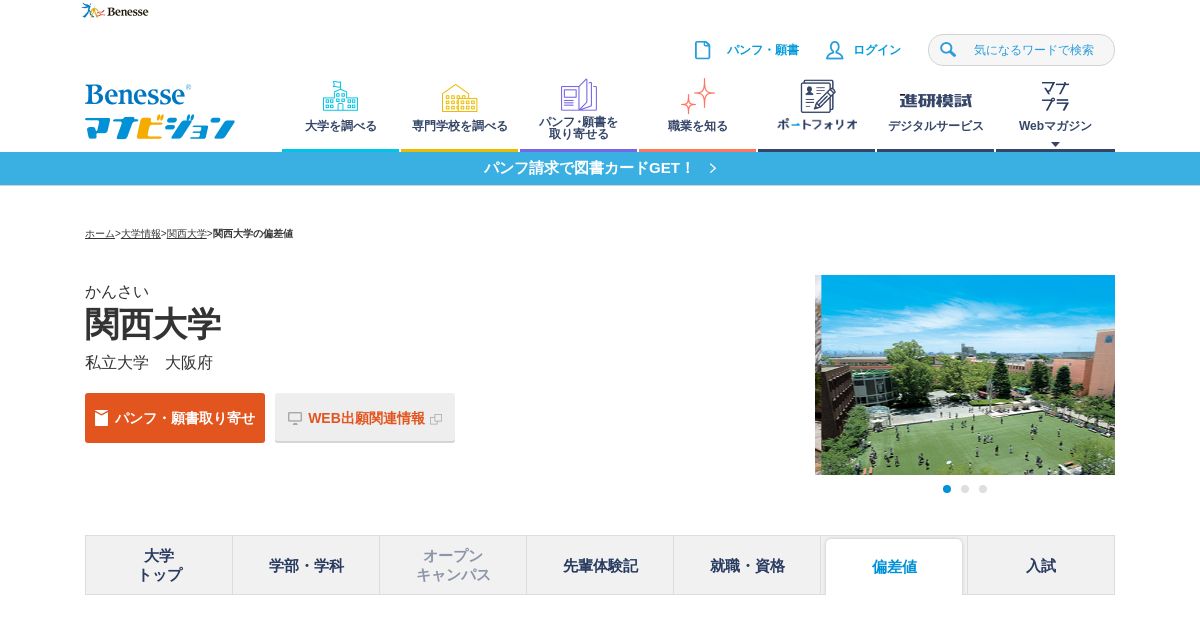Click the 関西大学 heading text

coord(153,324)
